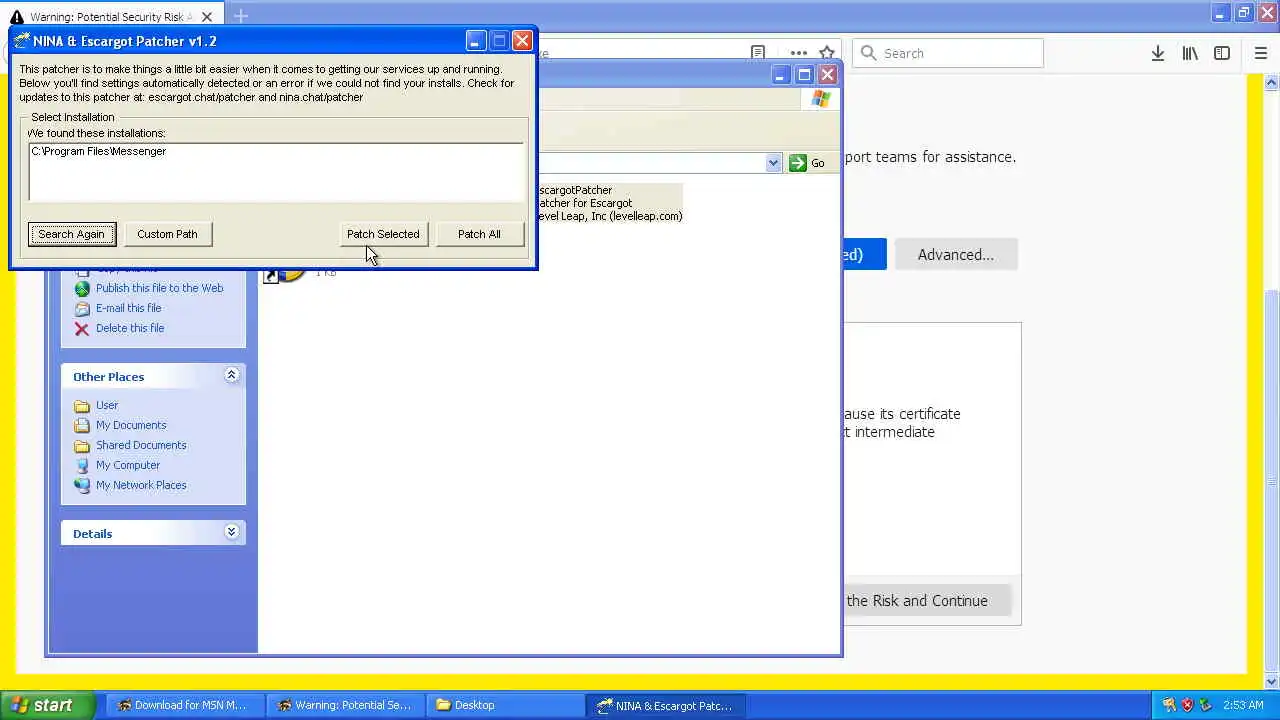Viewport: 1280px width, 720px height.
Task: Click the Patch Selected button
Action: tap(383, 234)
